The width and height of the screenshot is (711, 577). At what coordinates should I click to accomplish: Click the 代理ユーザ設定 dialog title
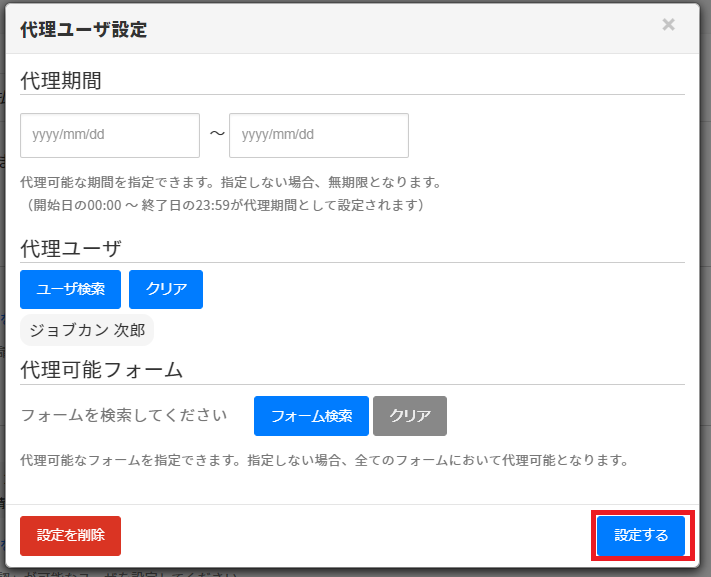point(84,29)
